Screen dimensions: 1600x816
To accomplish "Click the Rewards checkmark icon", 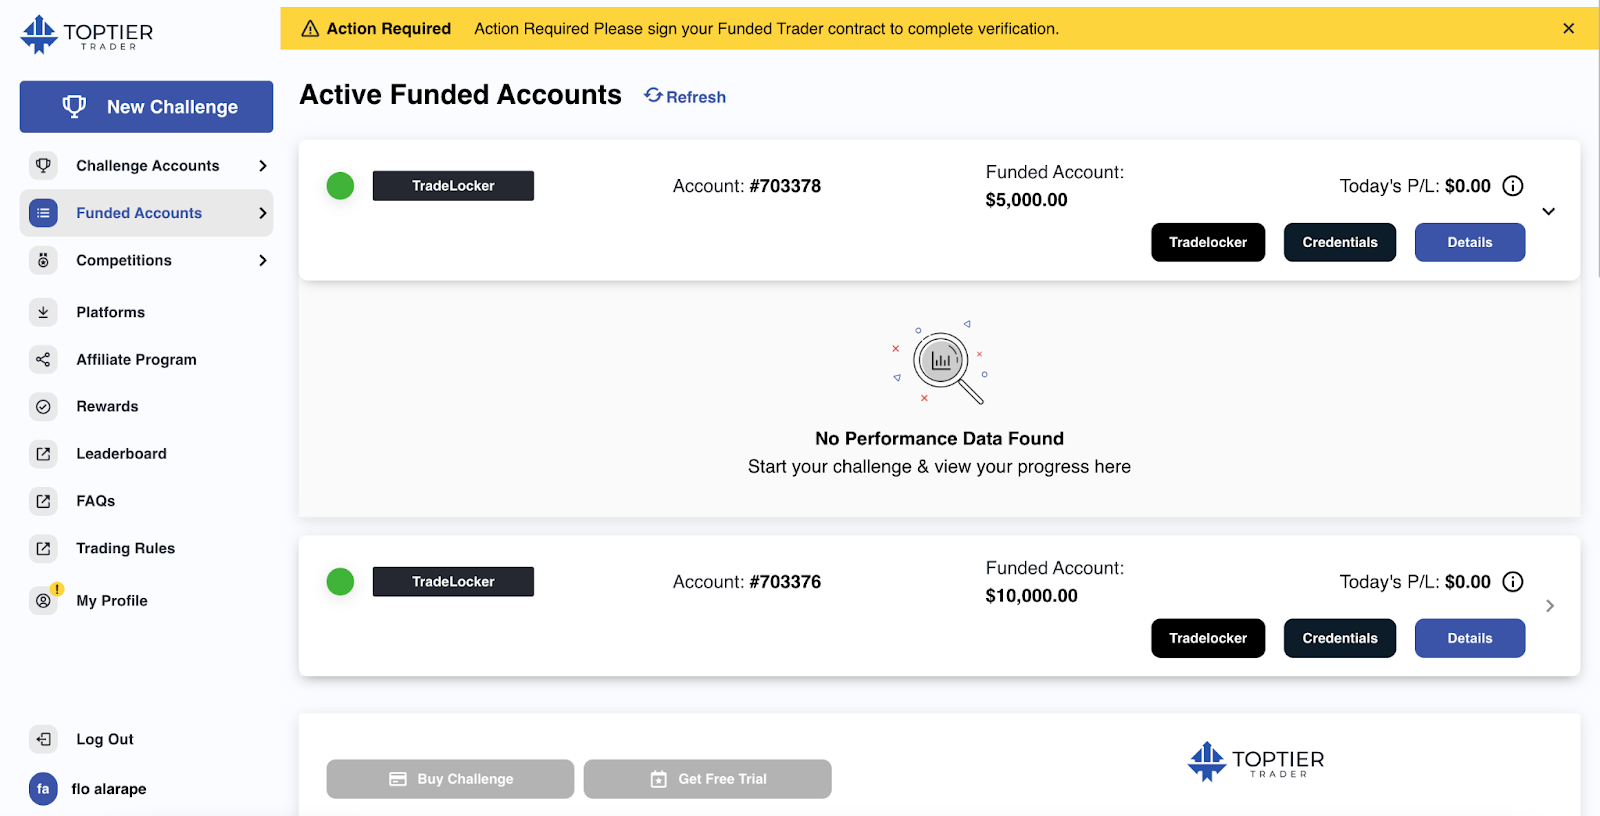I will point(43,406).
